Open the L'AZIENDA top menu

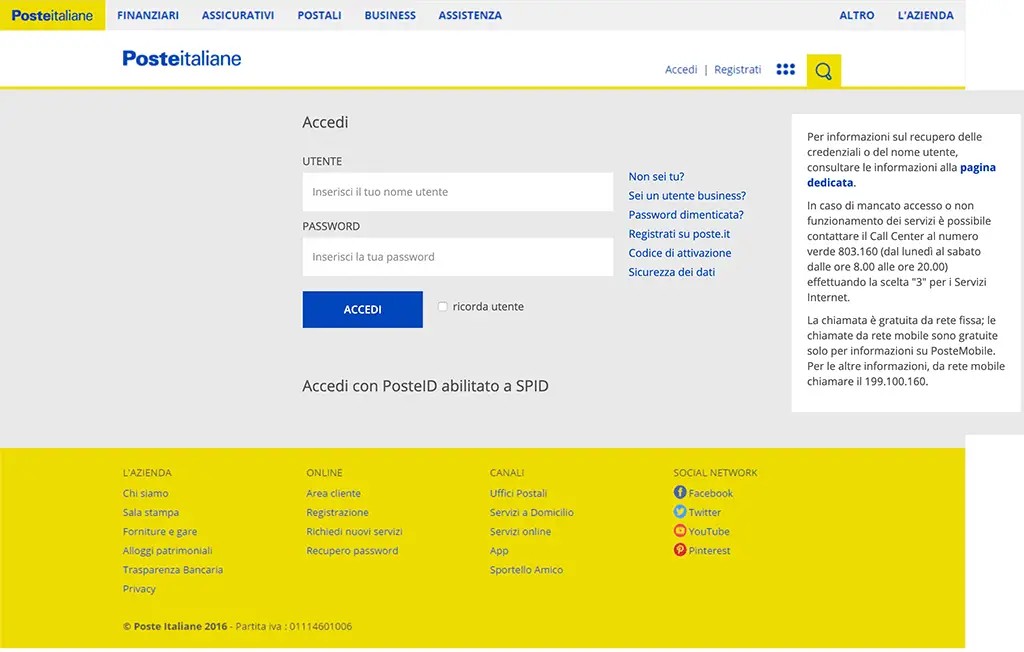(x=925, y=15)
